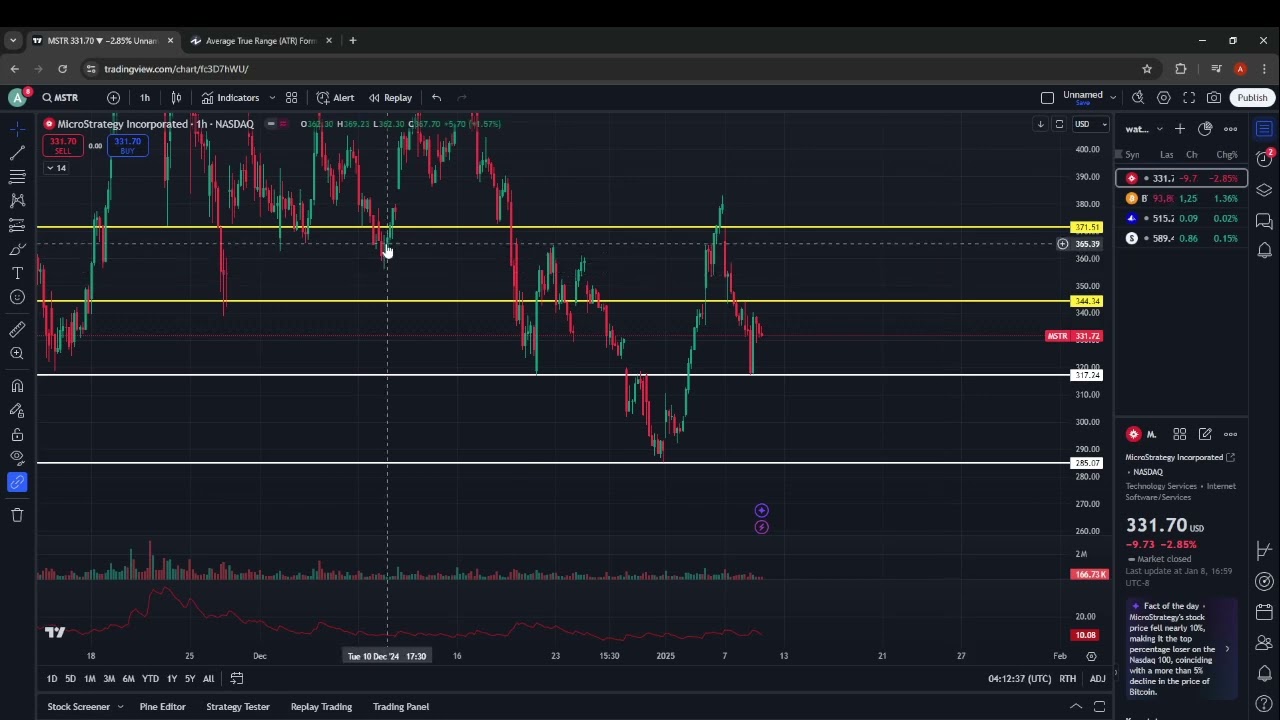Expand the collapsed indicators legend 14
Screen dimensions: 1280x720
[56, 168]
